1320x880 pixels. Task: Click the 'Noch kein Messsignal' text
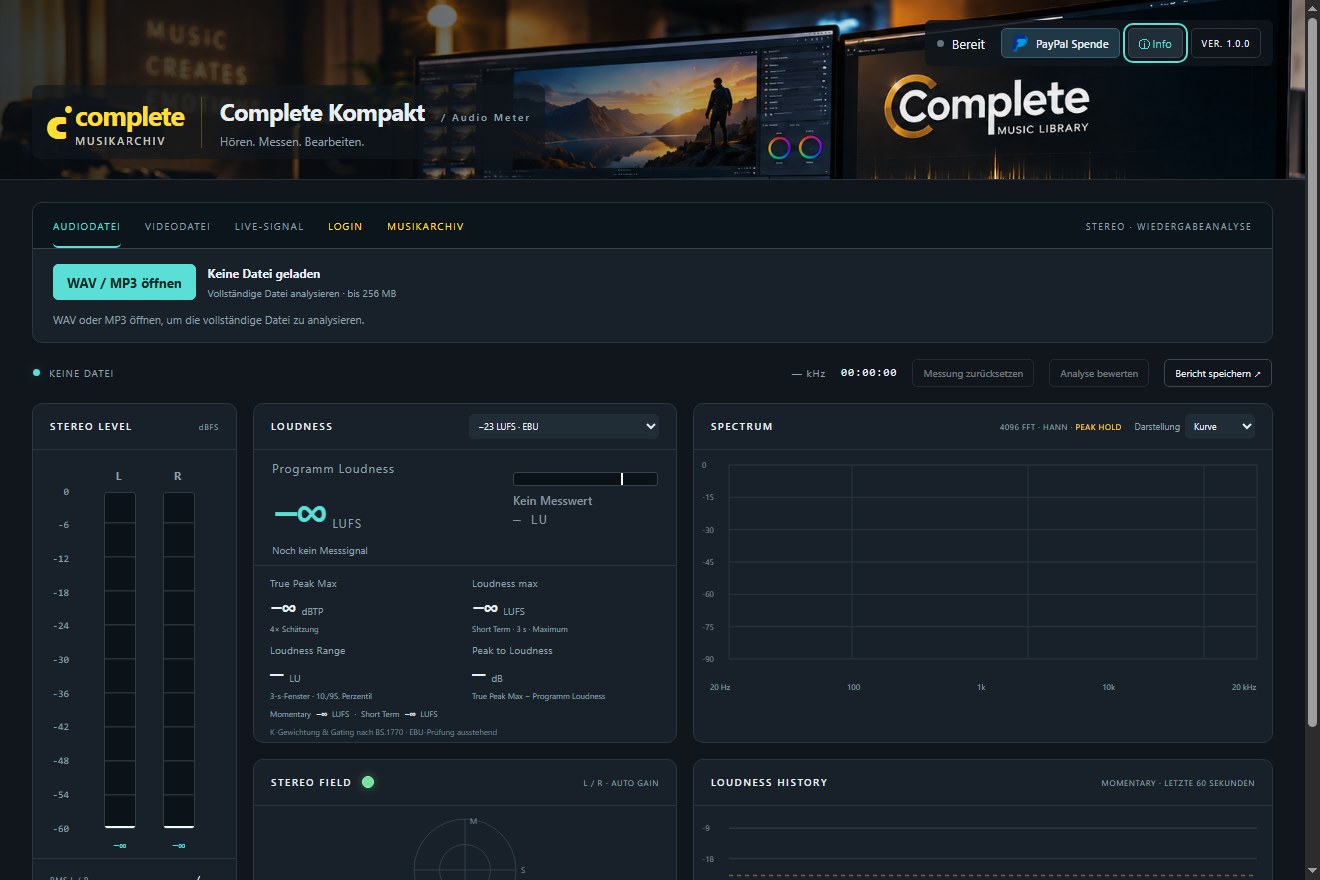click(320, 551)
